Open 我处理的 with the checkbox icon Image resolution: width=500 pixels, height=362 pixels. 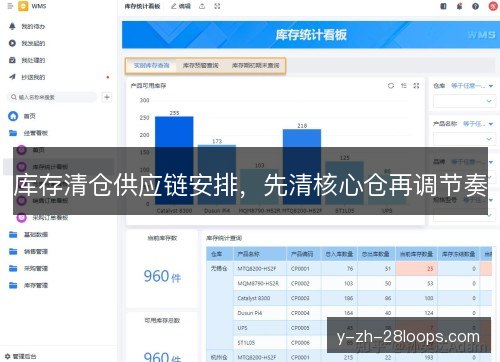28,60
